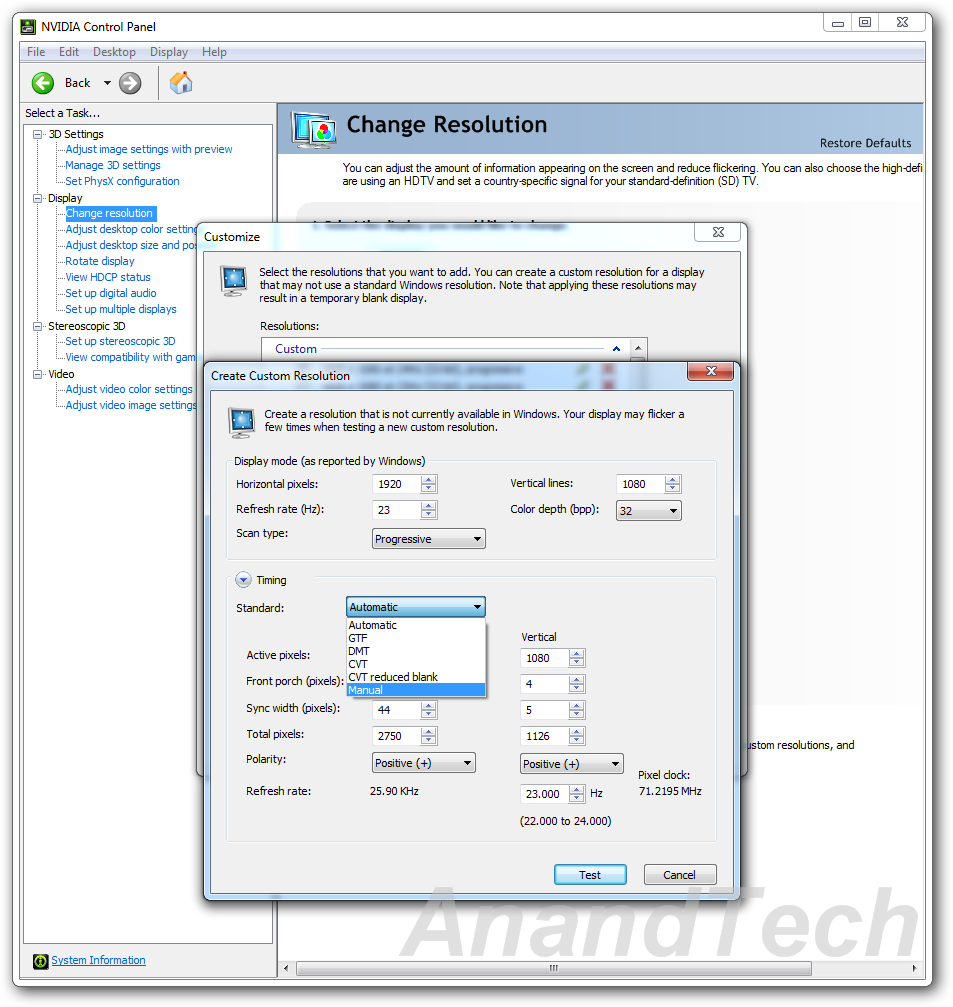The image size is (953, 1007).
Task: Click the Refresh rate (Hz) input field
Action: [x=396, y=510]
